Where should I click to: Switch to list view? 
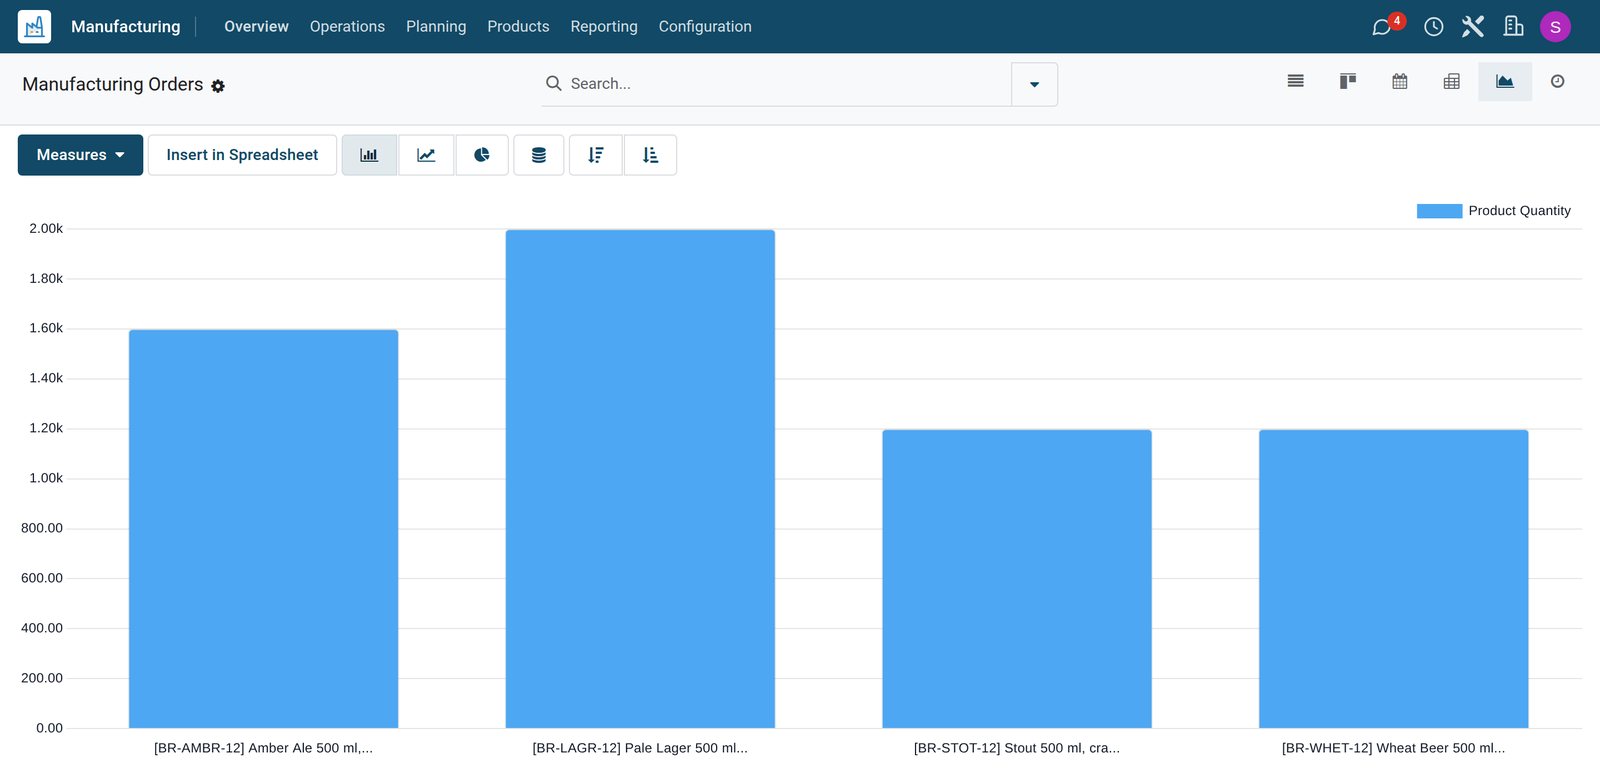pos(1296,82)
